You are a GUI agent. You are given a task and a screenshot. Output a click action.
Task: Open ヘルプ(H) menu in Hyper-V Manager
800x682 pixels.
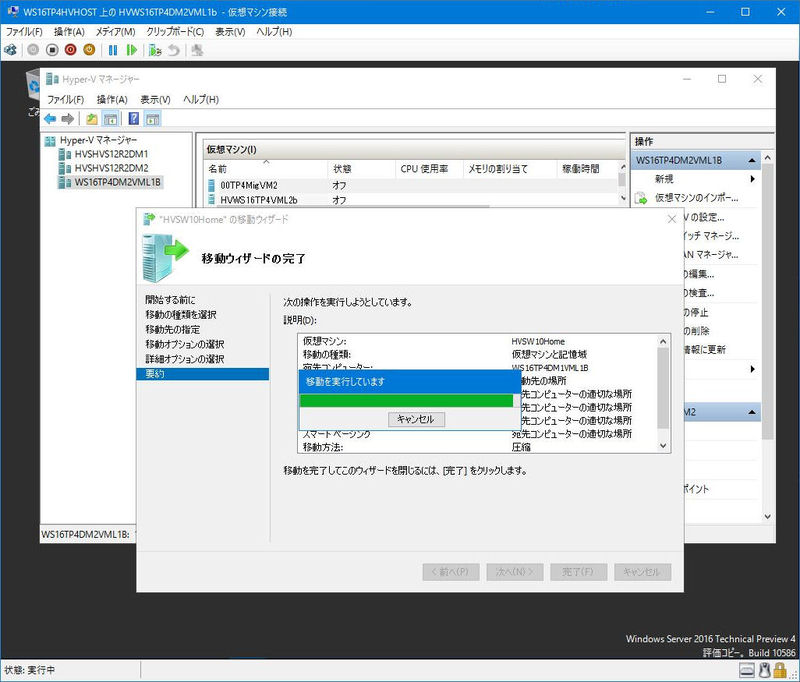coord(201,99)
